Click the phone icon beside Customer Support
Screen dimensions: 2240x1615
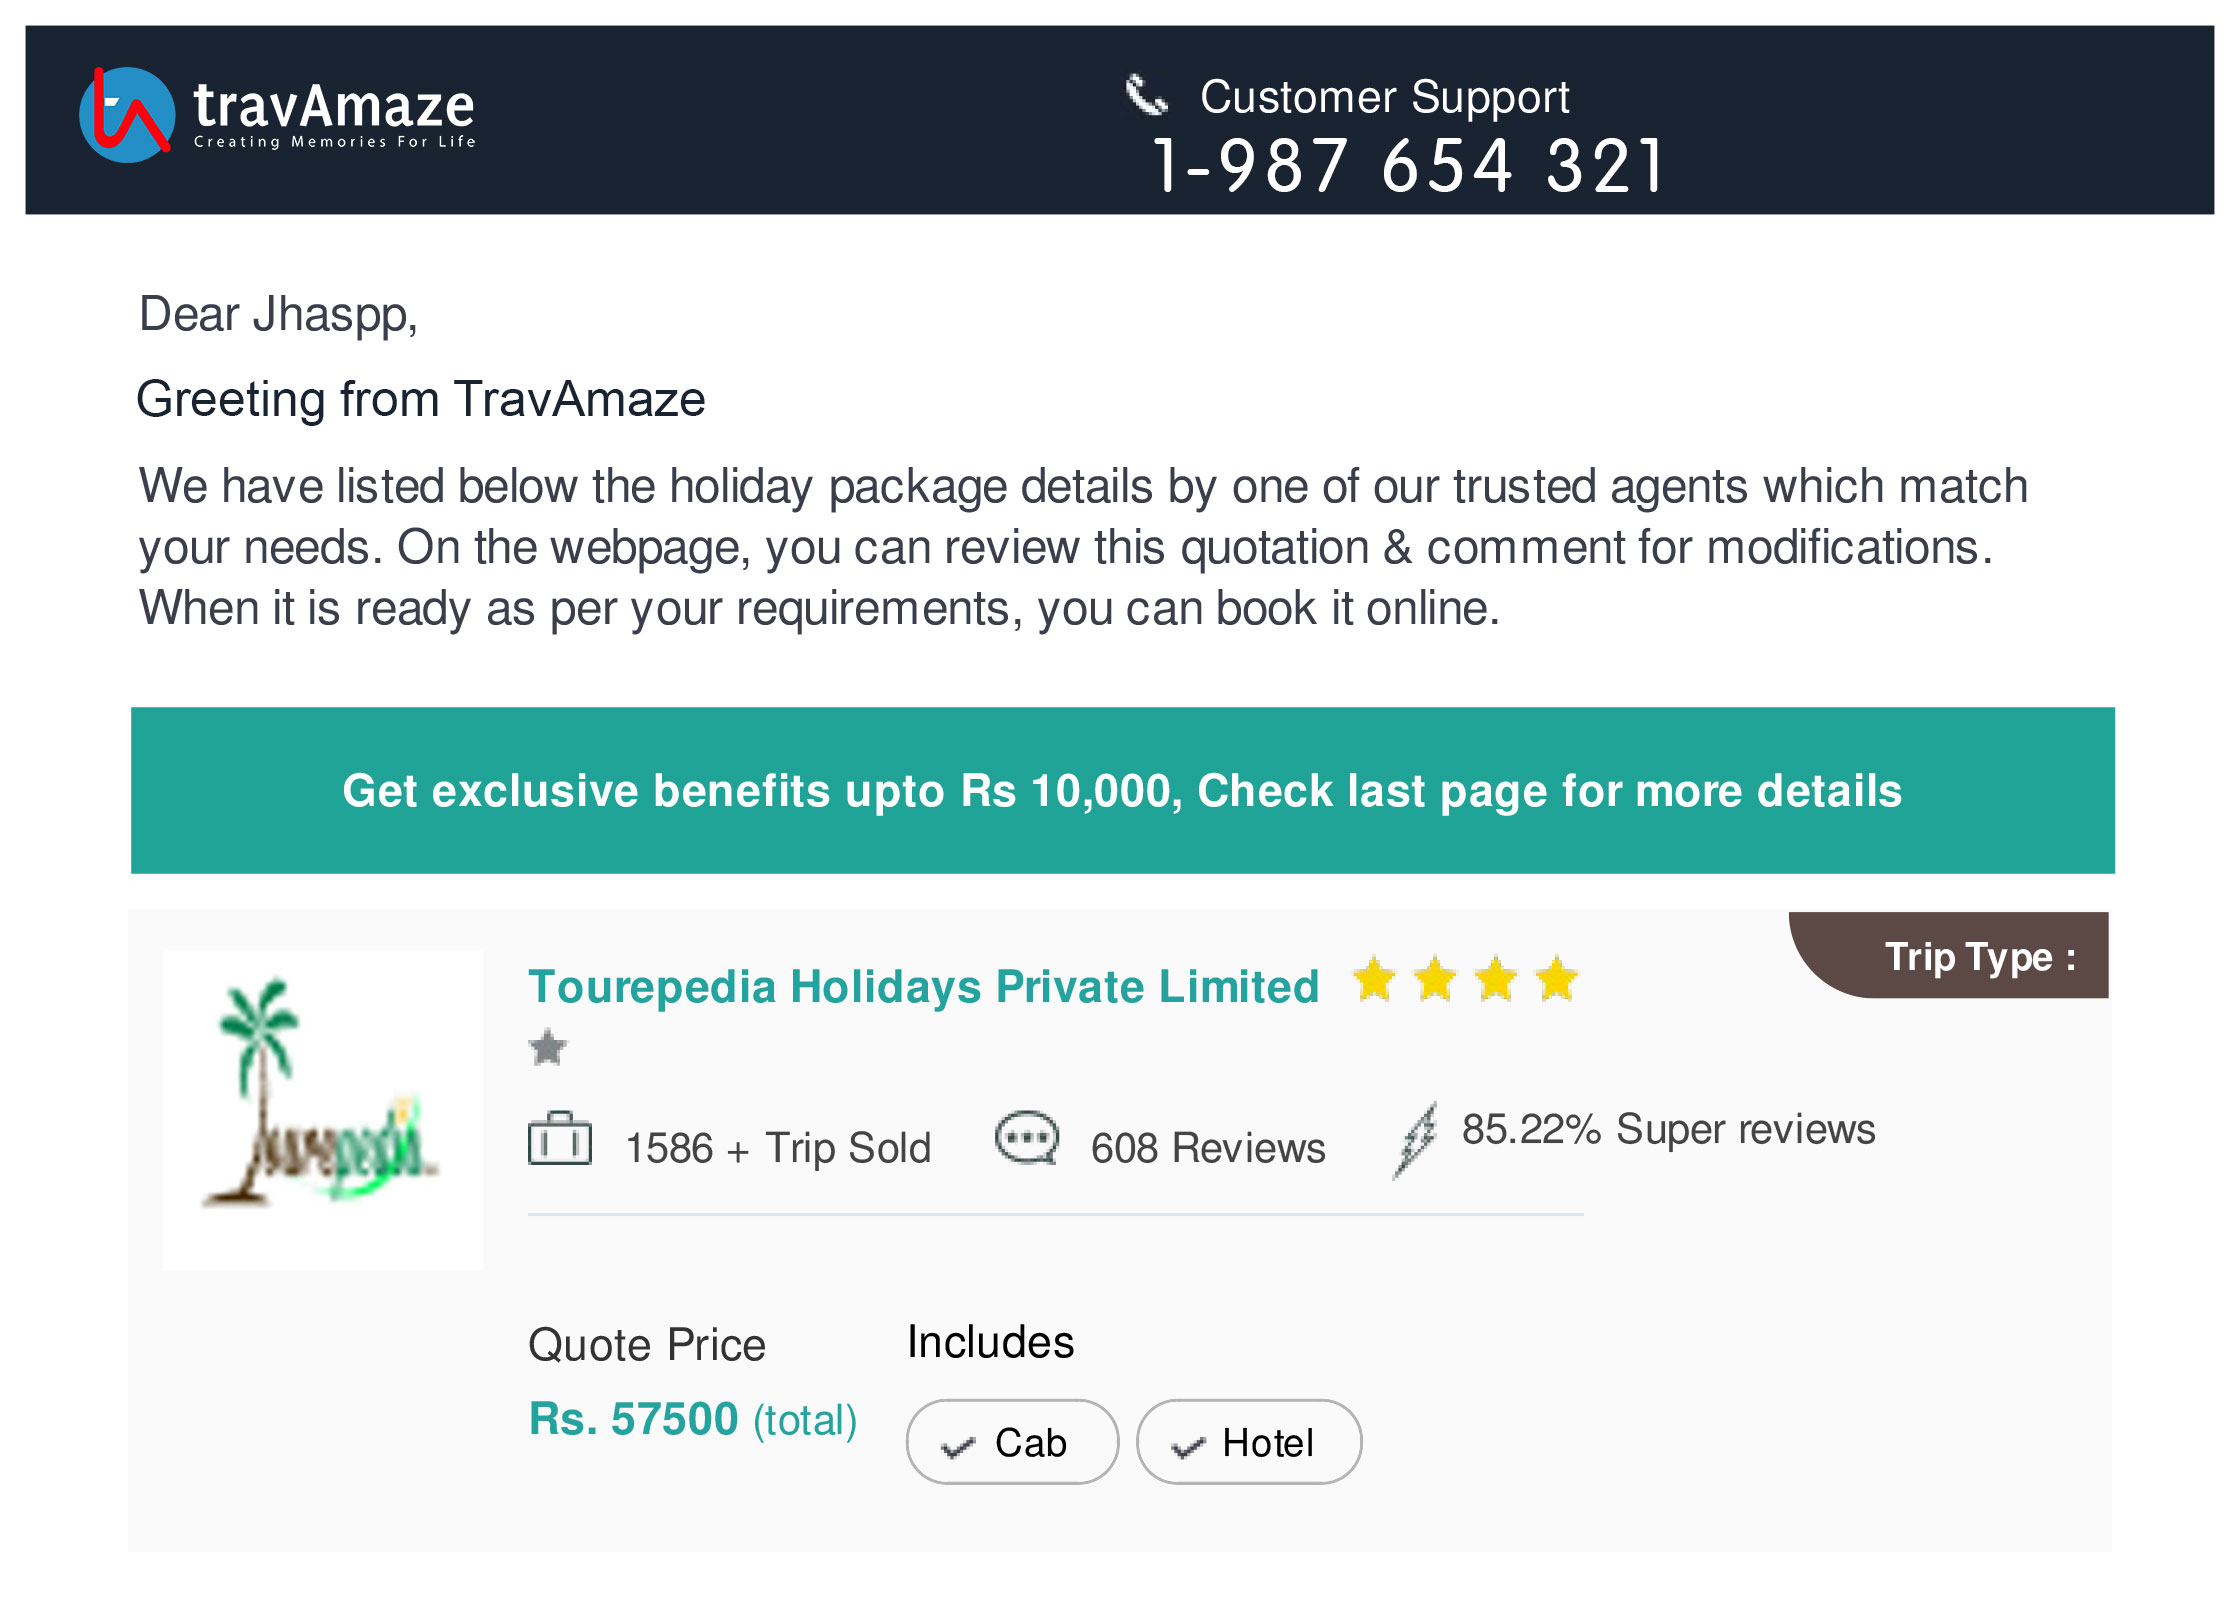(1146, 97)
